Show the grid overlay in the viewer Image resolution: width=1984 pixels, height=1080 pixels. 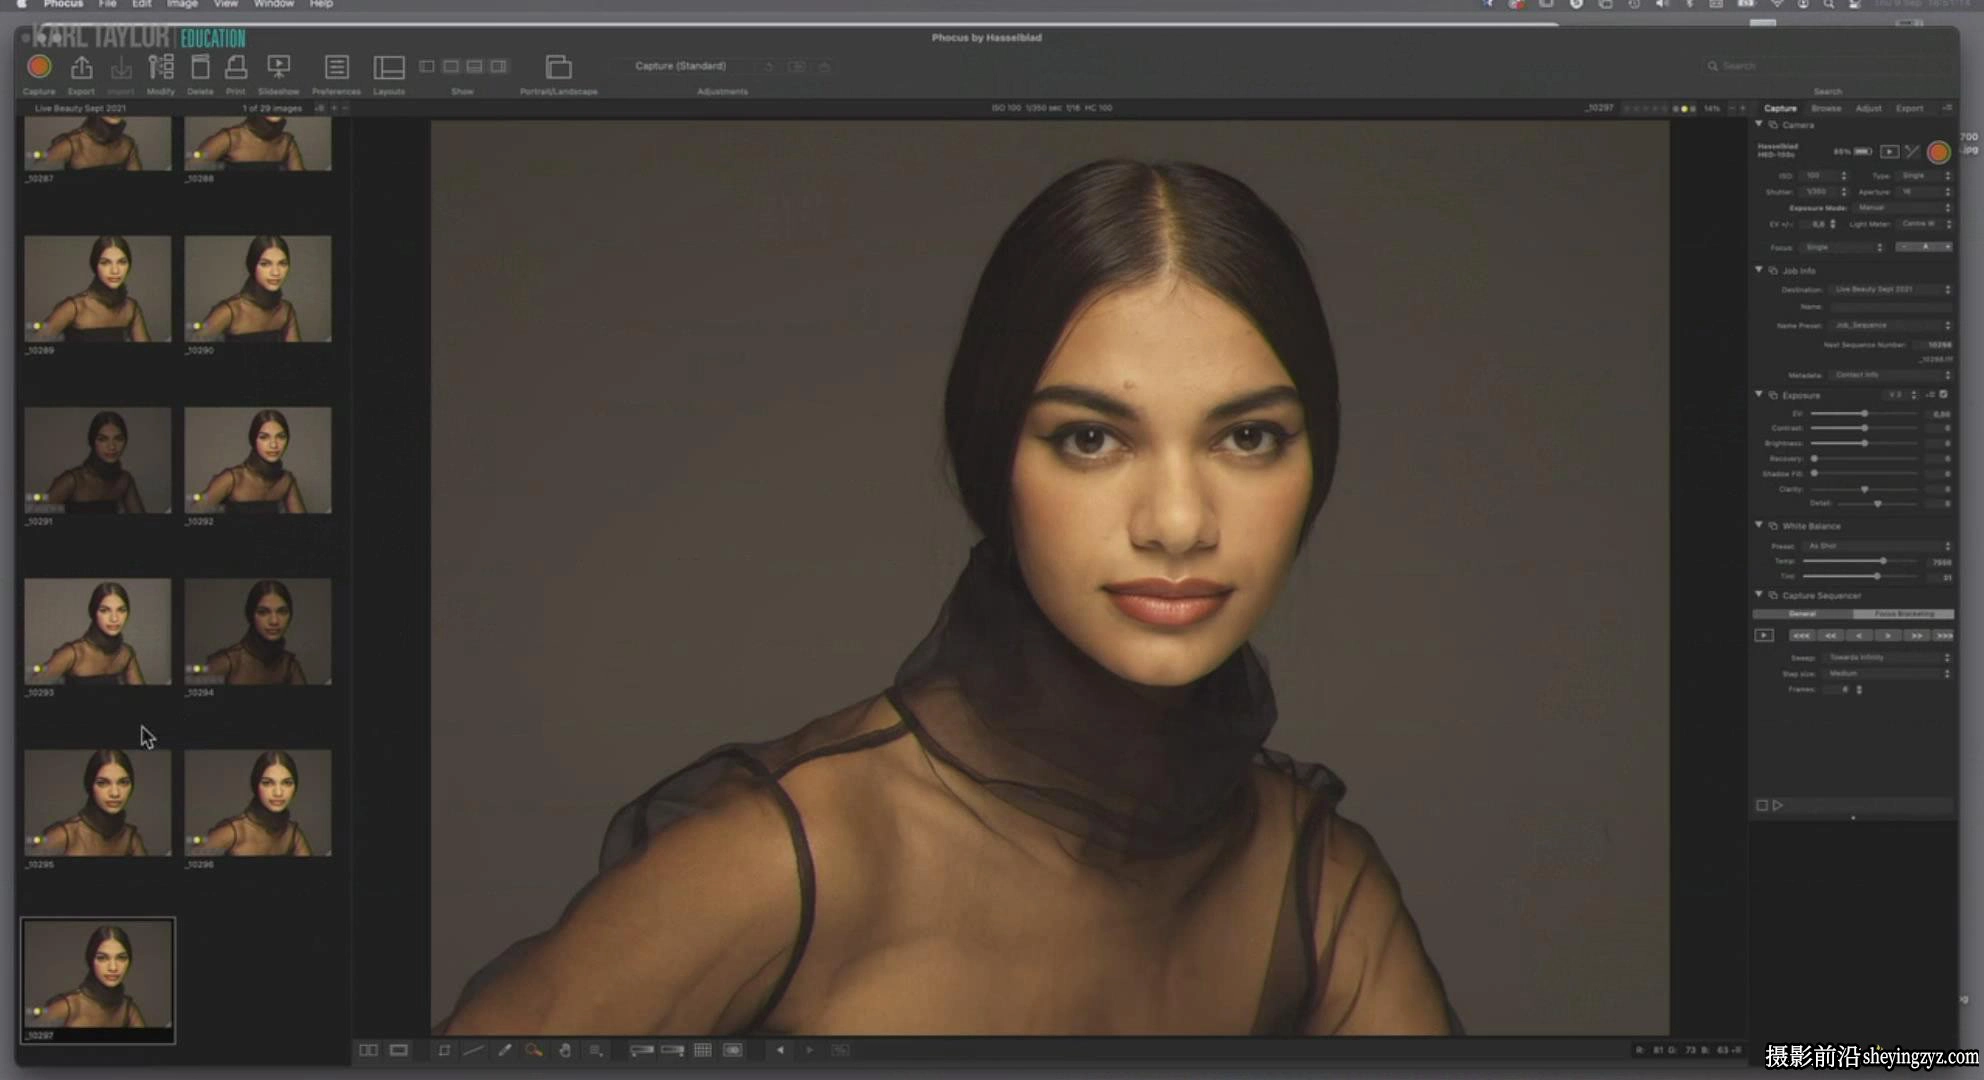[x=703, y=1050]
